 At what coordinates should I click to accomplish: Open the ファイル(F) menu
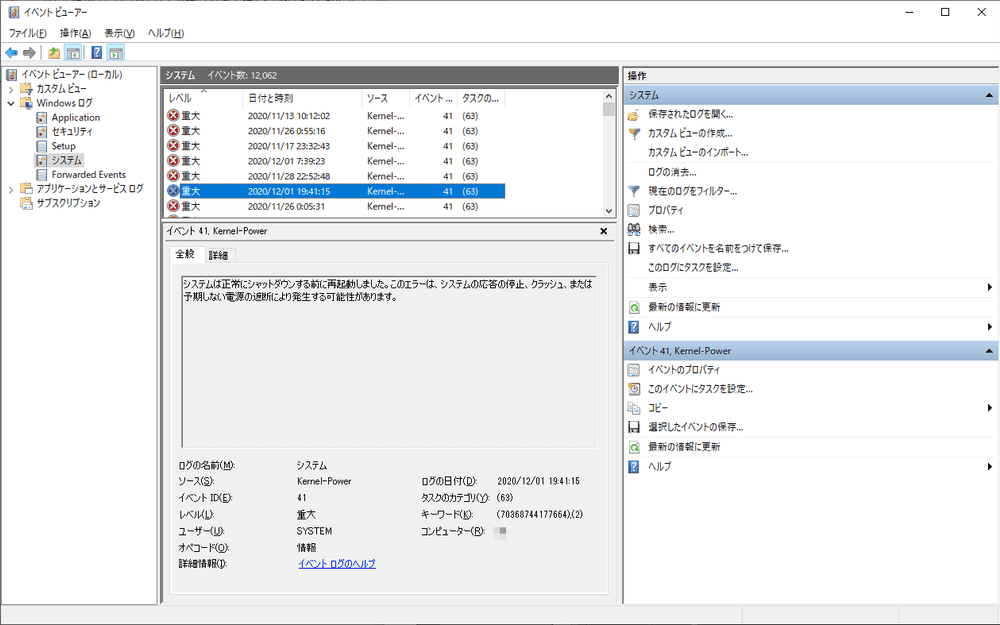click(27, 33)
